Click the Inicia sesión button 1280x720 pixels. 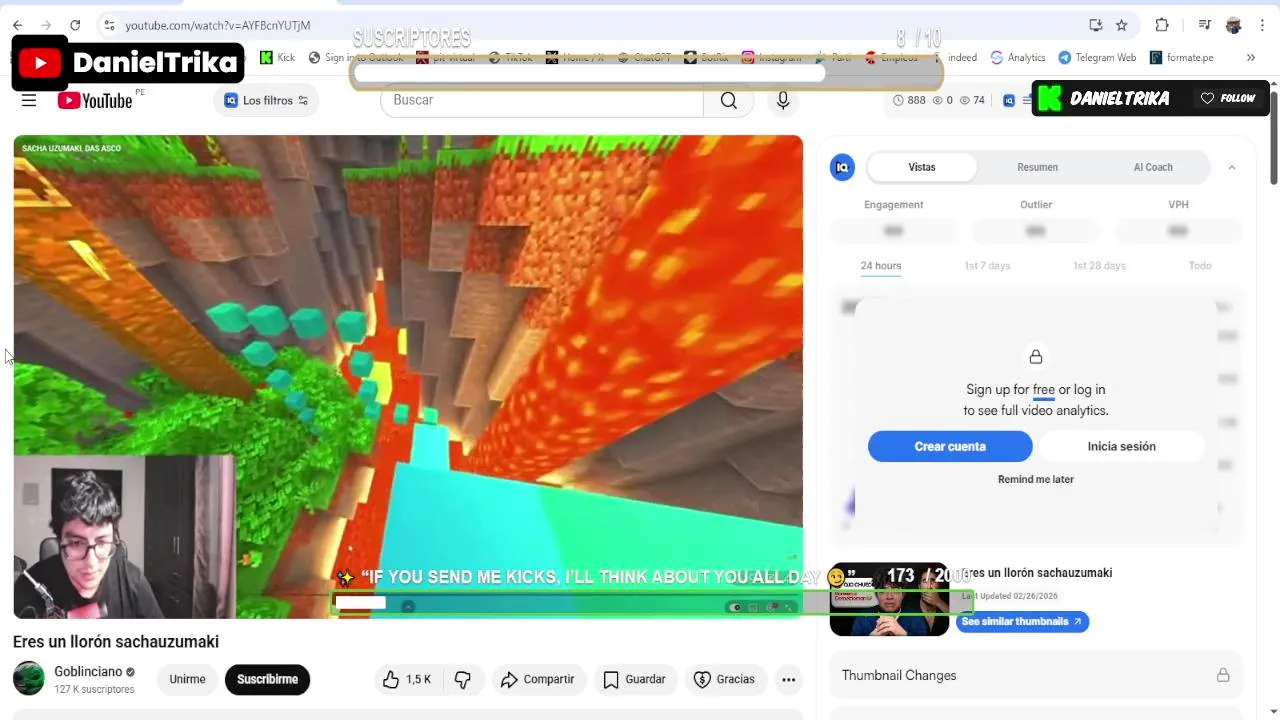pos(1122,446)
